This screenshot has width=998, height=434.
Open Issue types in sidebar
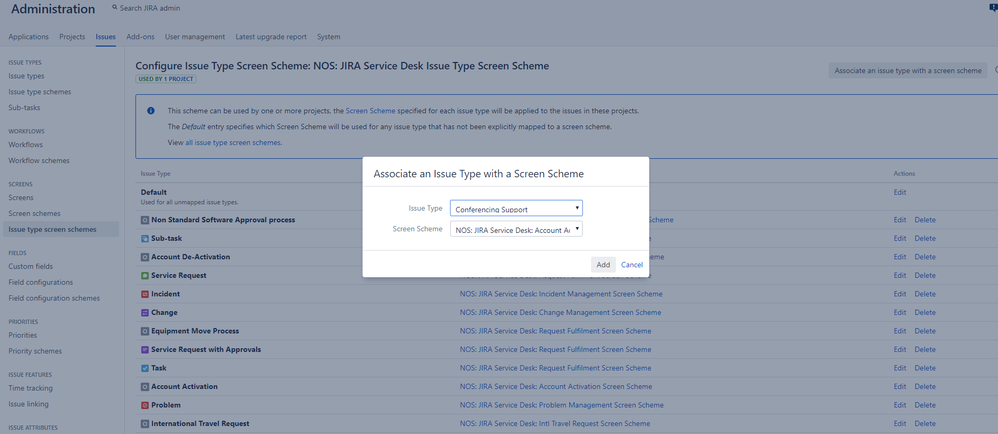point(26,76)
